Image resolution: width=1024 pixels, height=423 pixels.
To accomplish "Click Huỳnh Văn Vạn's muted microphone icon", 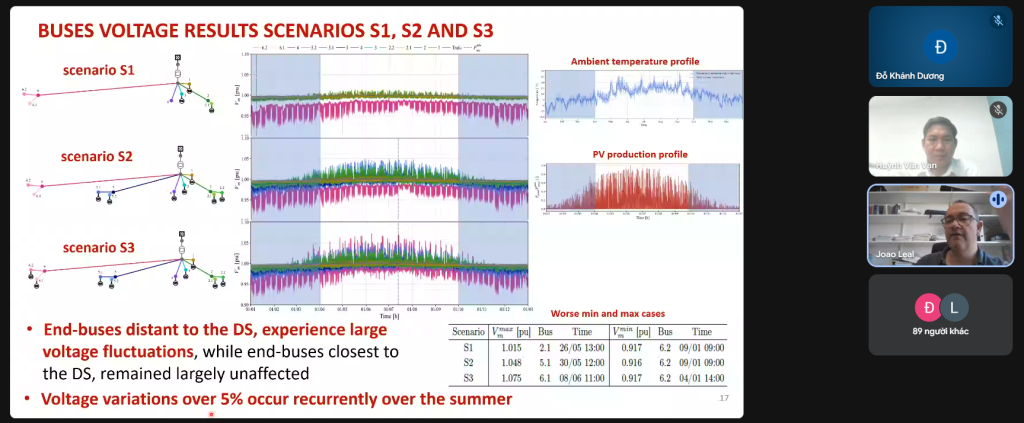I will click(996, 110).
